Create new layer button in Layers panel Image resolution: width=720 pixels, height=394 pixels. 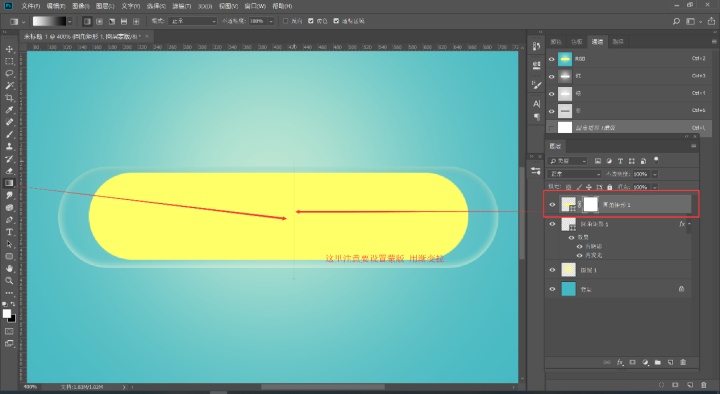(x=670, y=362)
